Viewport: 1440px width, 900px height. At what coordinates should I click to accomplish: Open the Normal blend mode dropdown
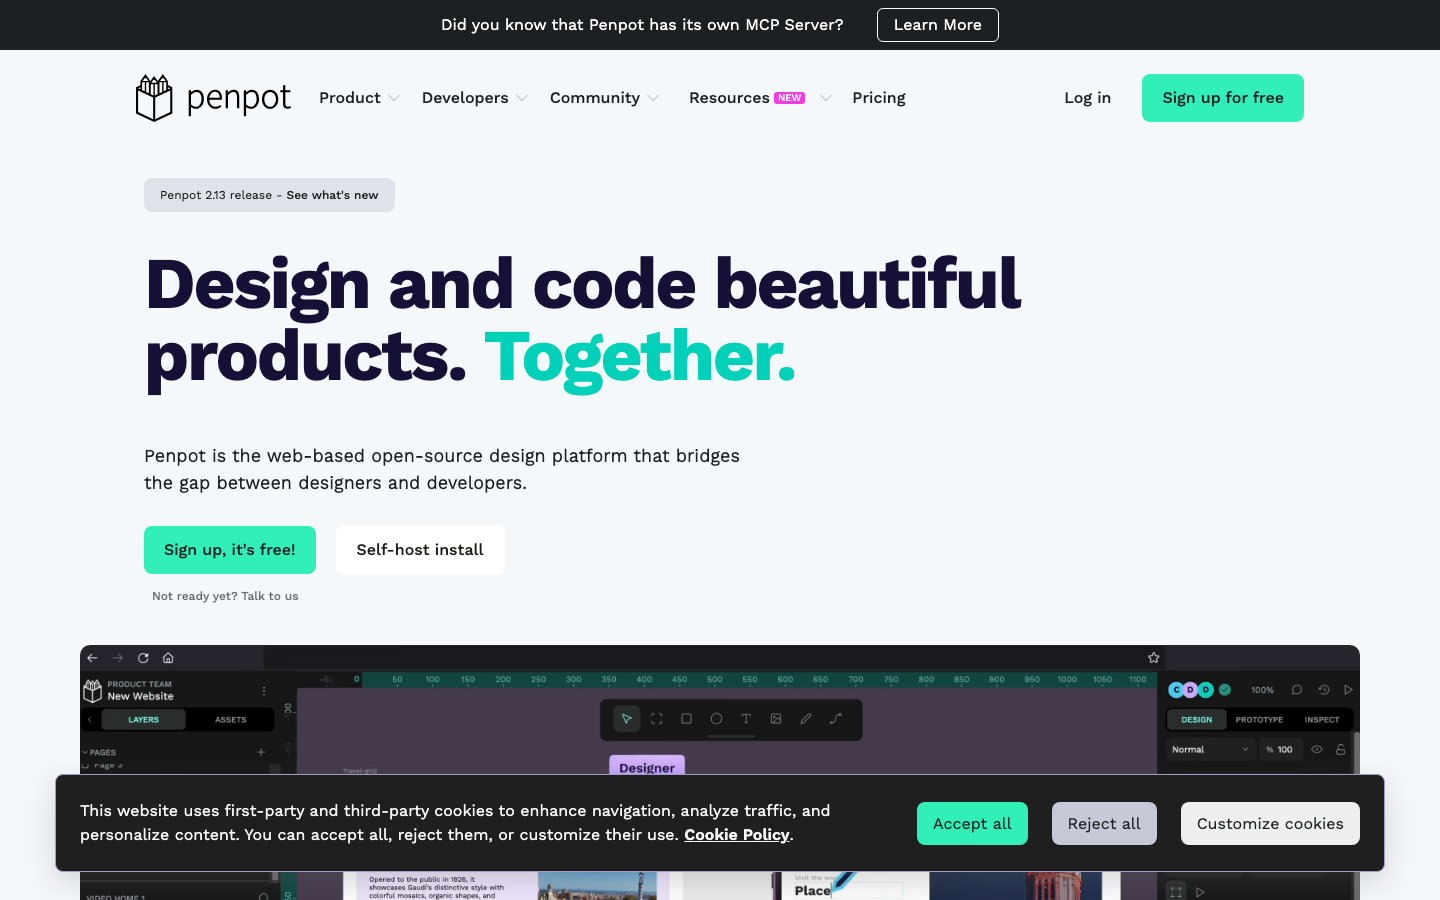1210,749
